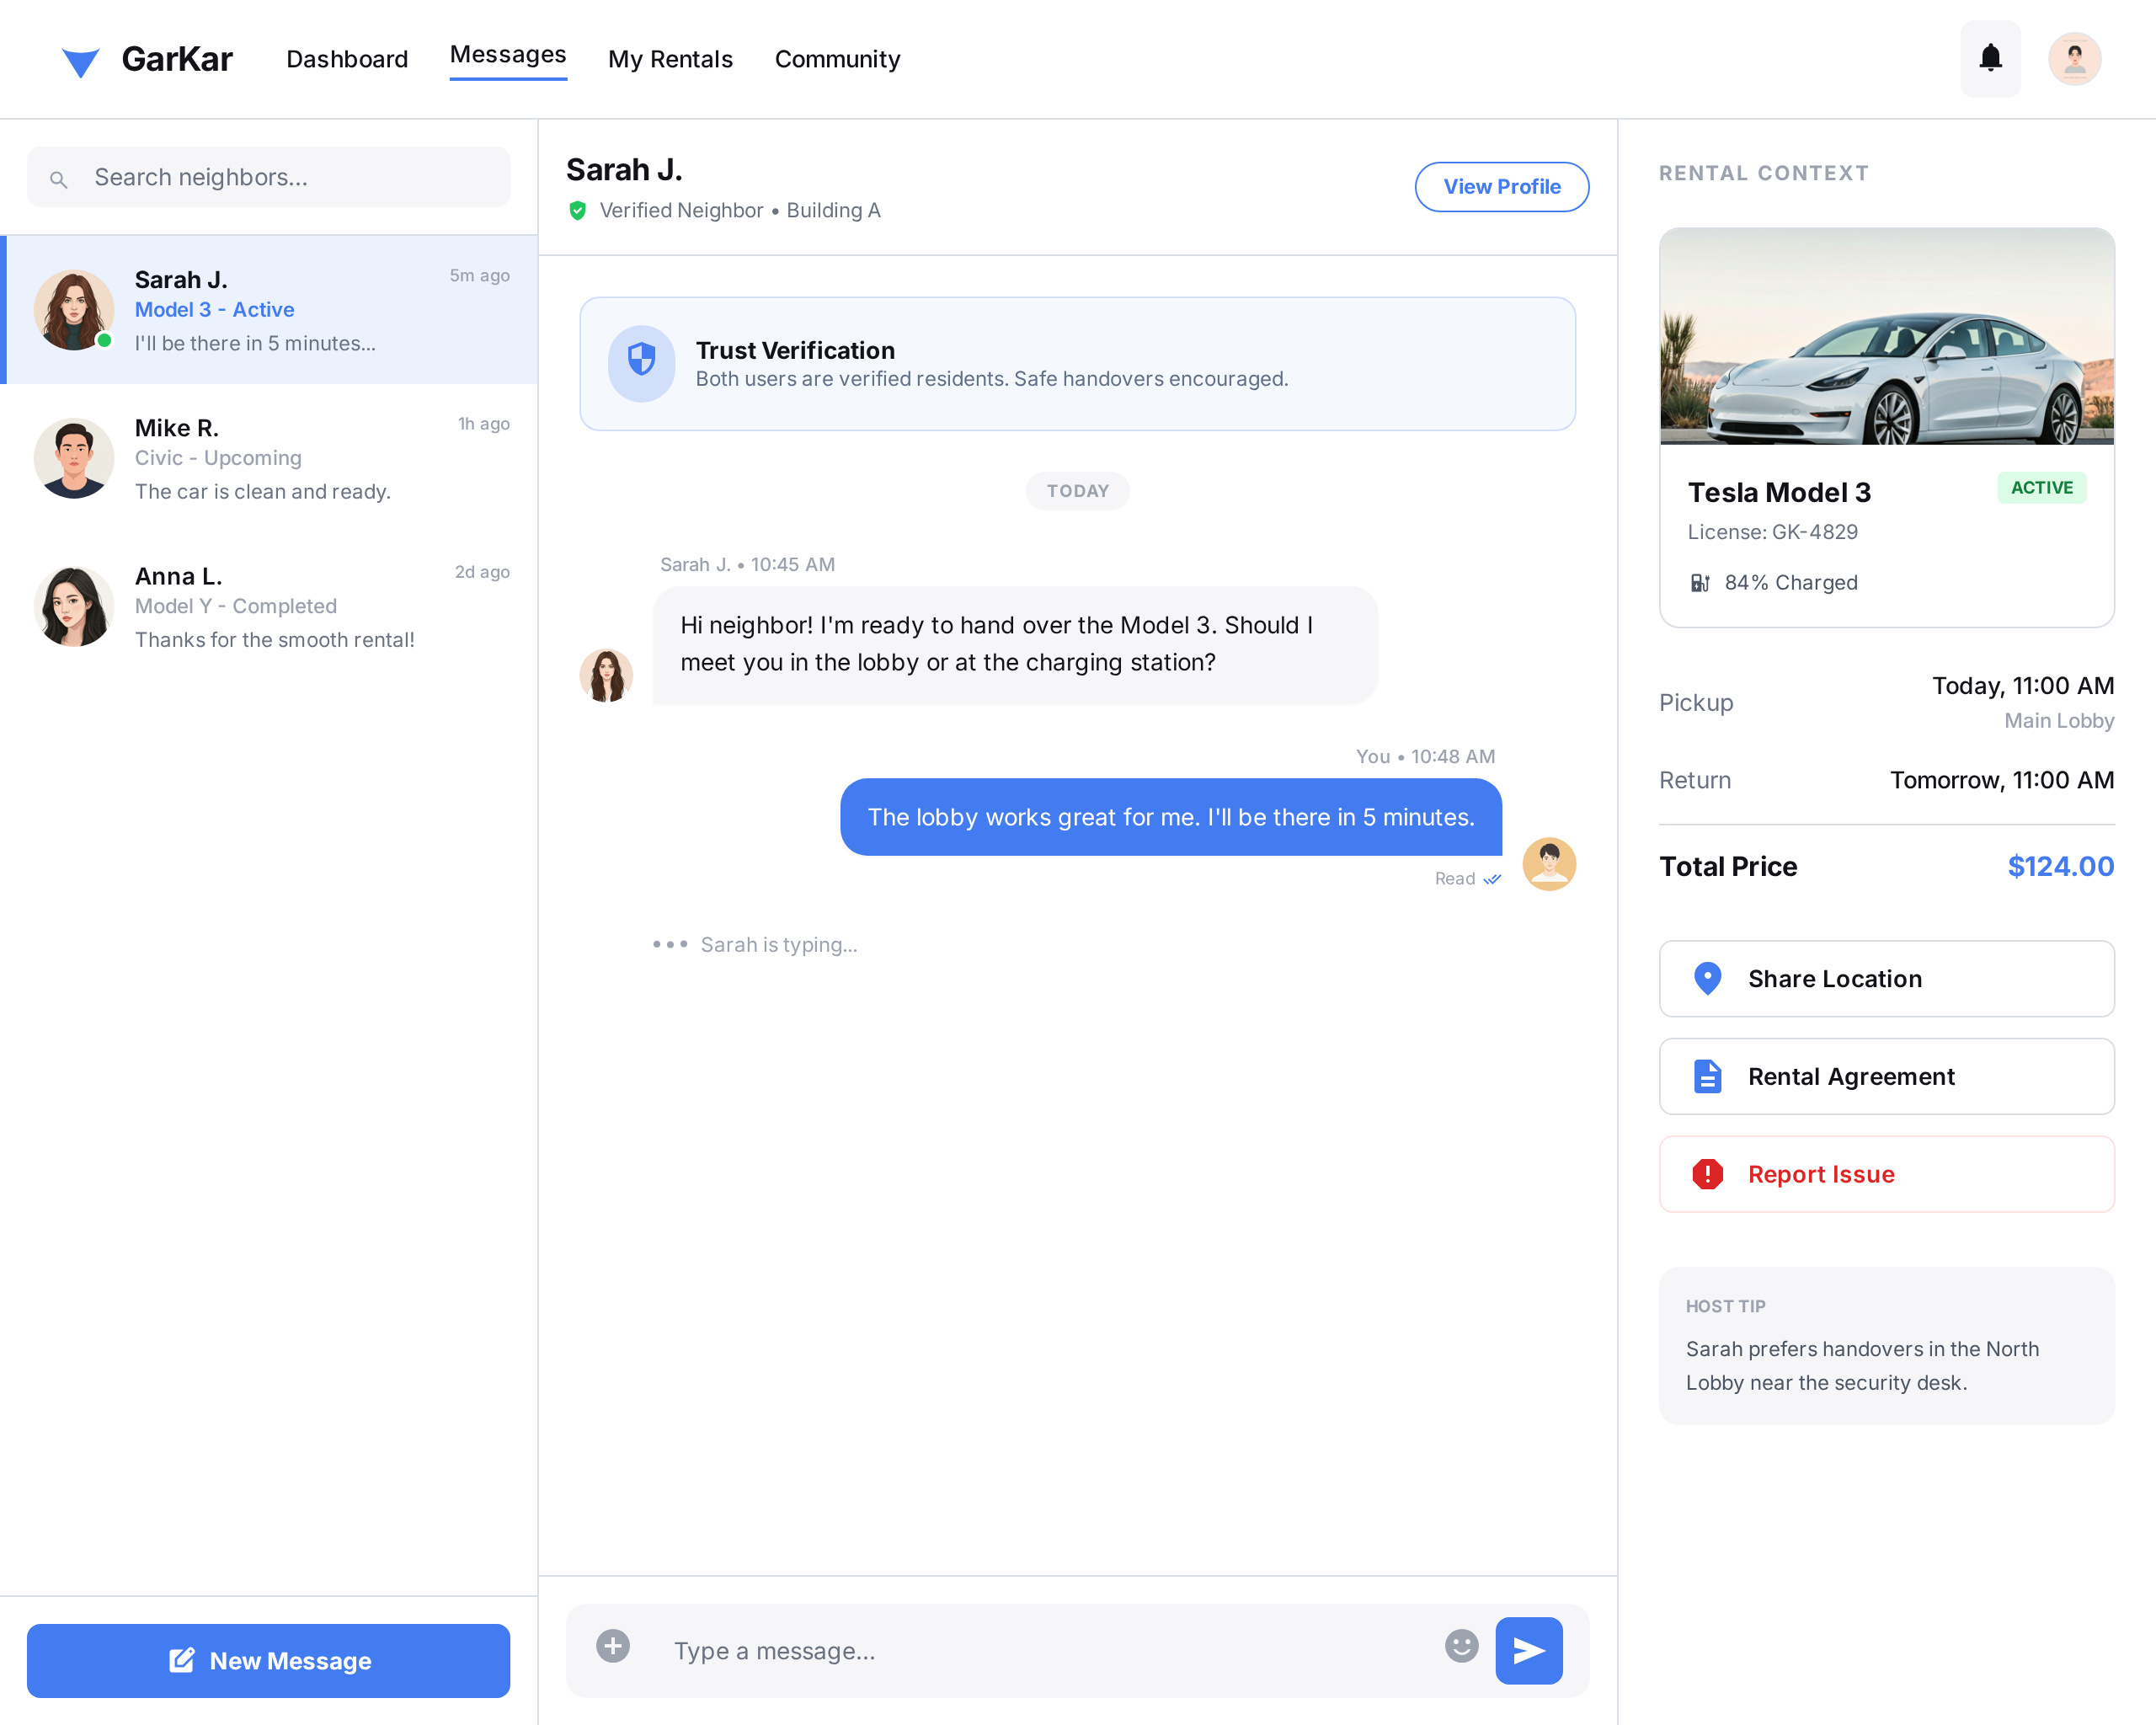Focus the Search neighbors field
Image resolution: width=2156 pixels, height=1725 pixels.
click(x=268, y=177)
